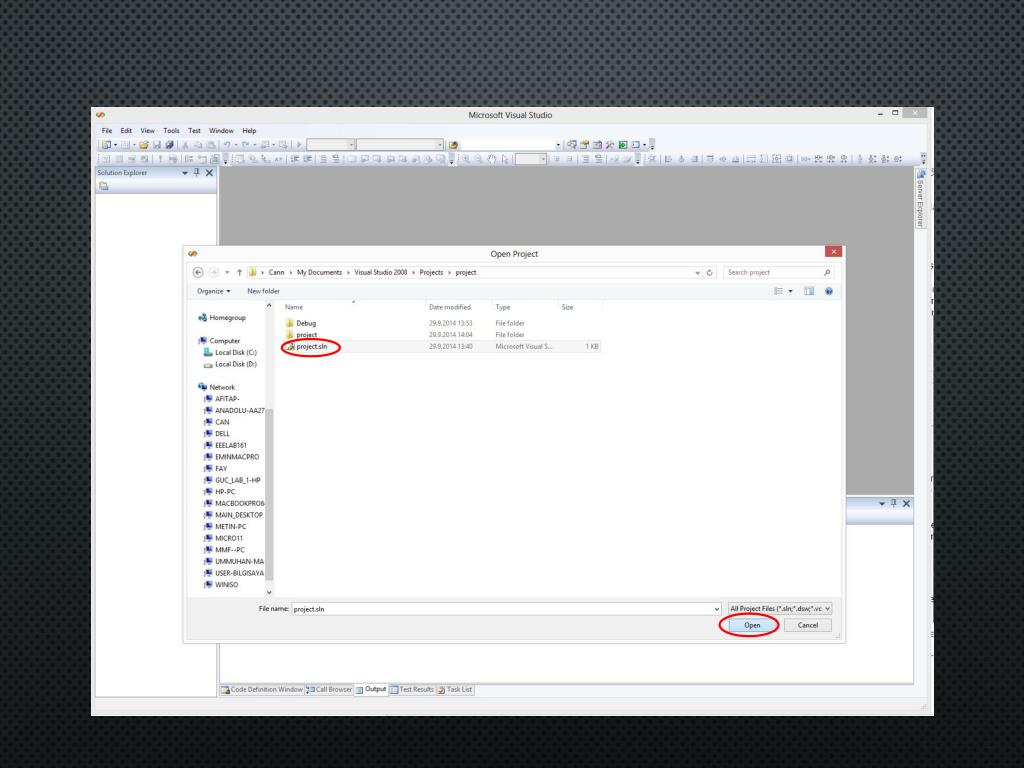The width and height of the screenshot is (1024, 768).
Task: Sort by Date modified column
Action: (x=450, y=307)
